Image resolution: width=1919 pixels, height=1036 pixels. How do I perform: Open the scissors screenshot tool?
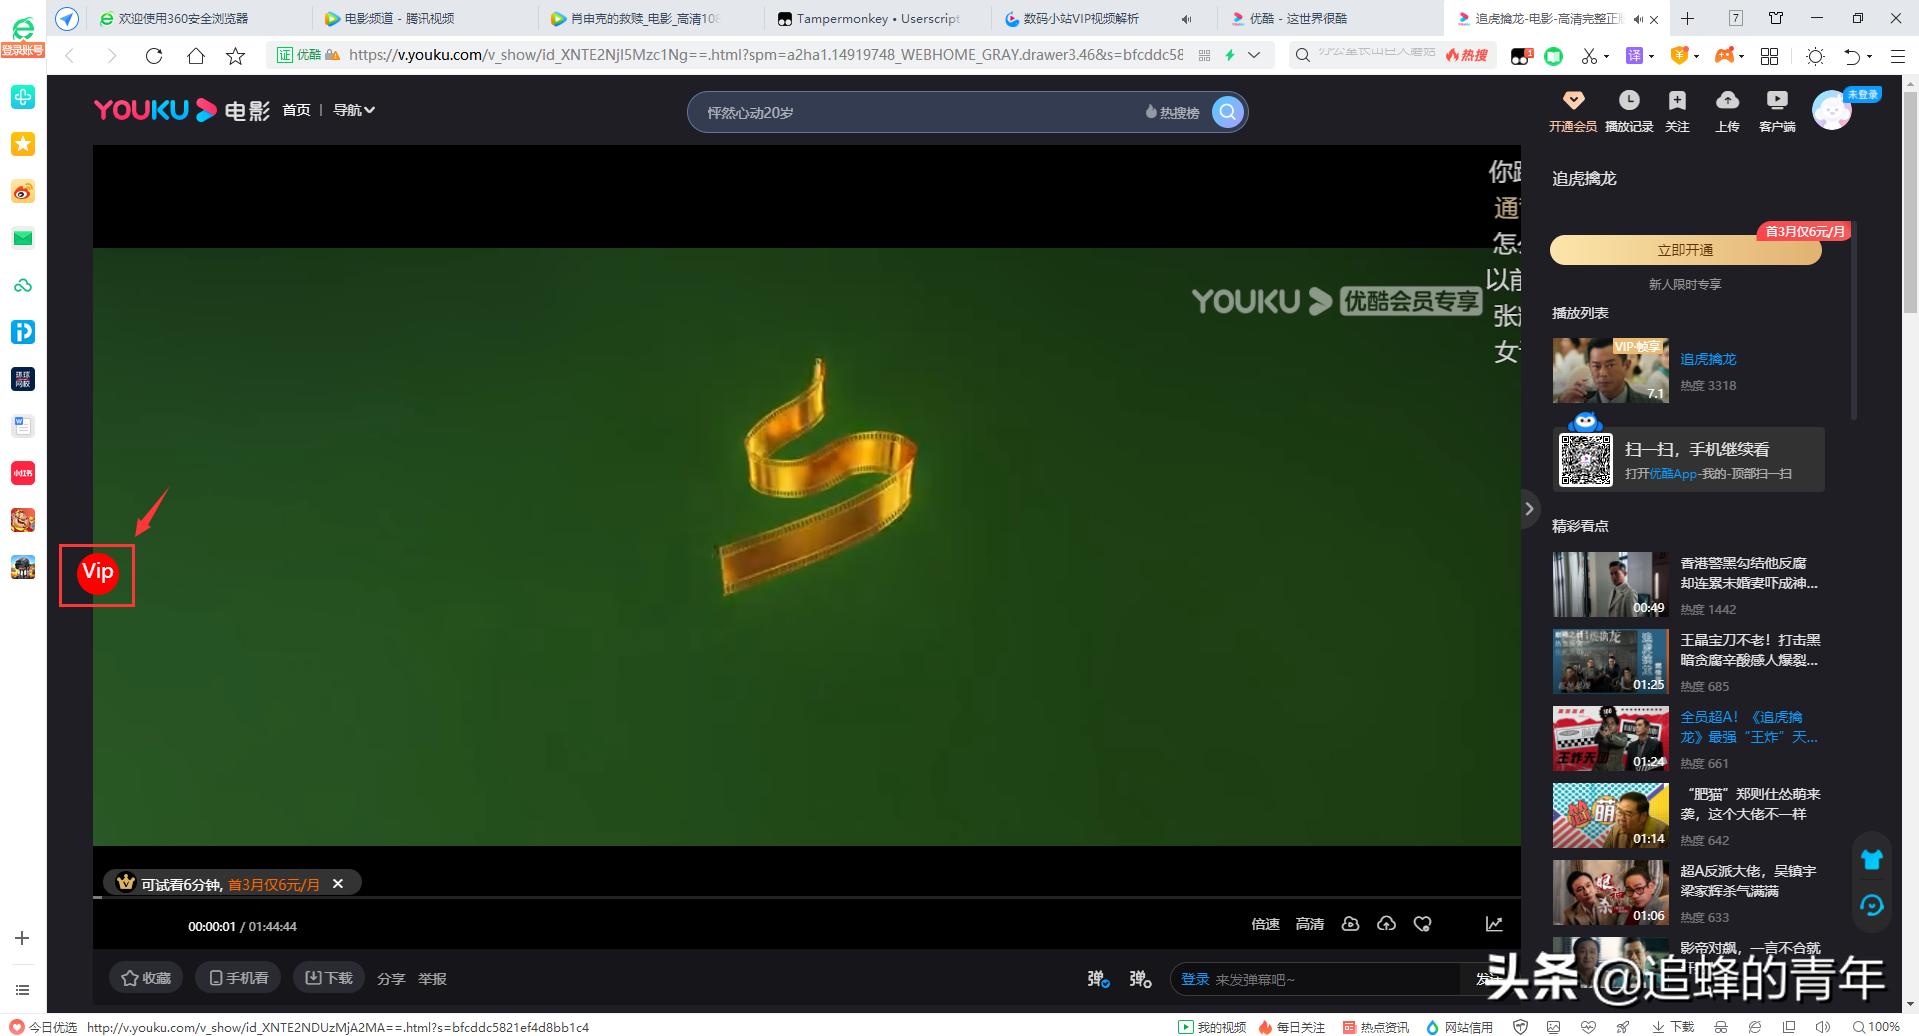[x=1589, y=56]
